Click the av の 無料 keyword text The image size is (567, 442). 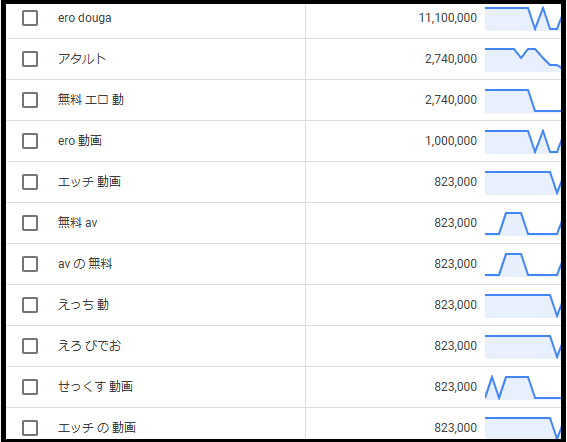tap(85, 264)
